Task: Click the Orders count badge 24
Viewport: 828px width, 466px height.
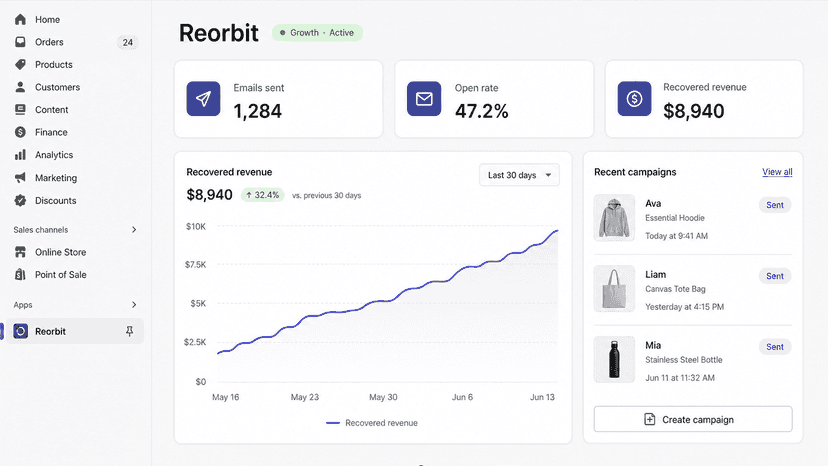Action: tap(128, 42)
